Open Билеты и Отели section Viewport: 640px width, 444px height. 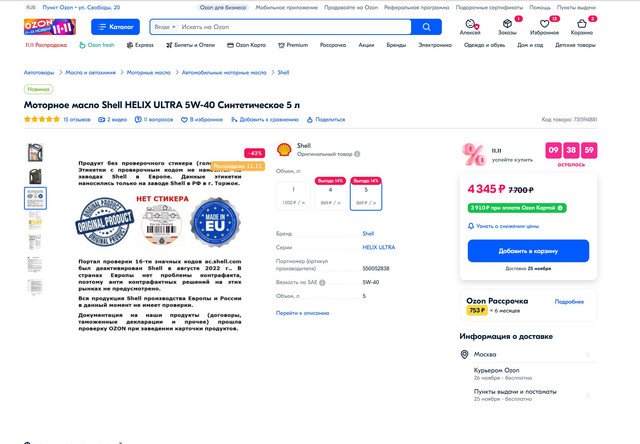coord(190,45)
